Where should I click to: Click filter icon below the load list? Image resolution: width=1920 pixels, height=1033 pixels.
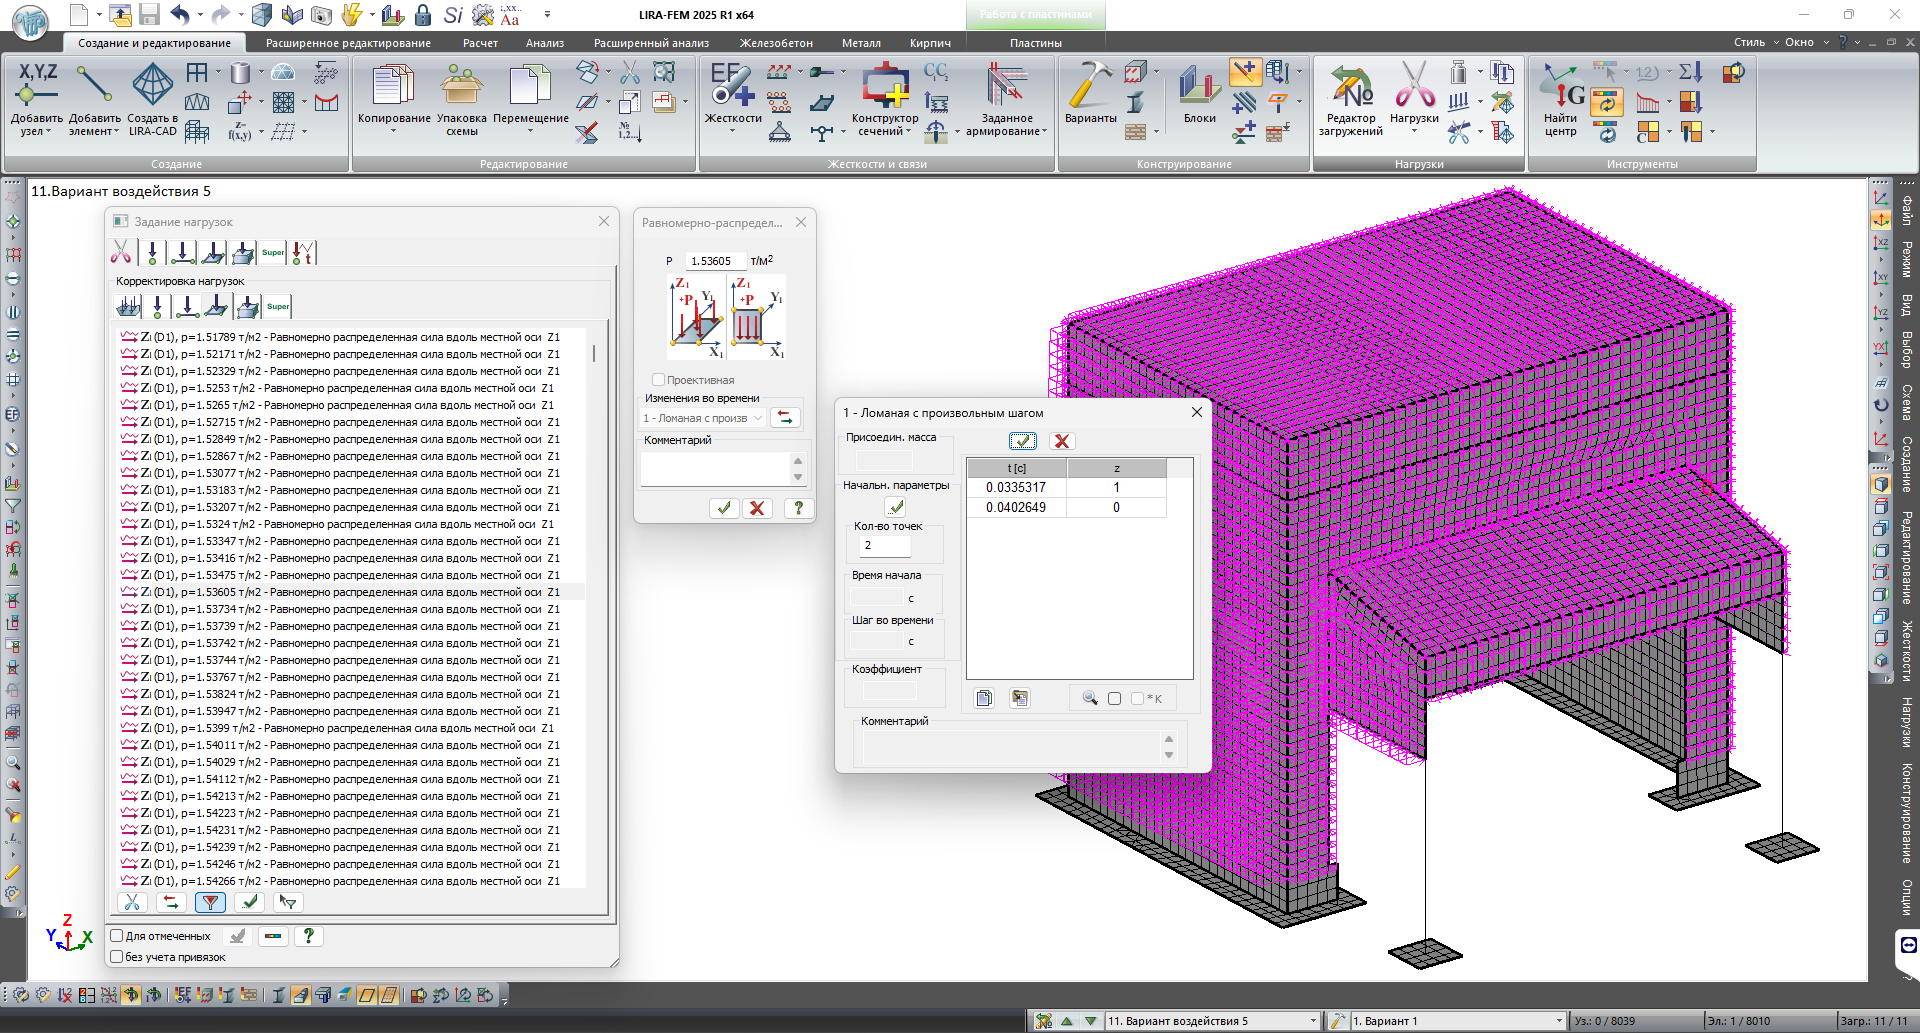tap(210, 902)
